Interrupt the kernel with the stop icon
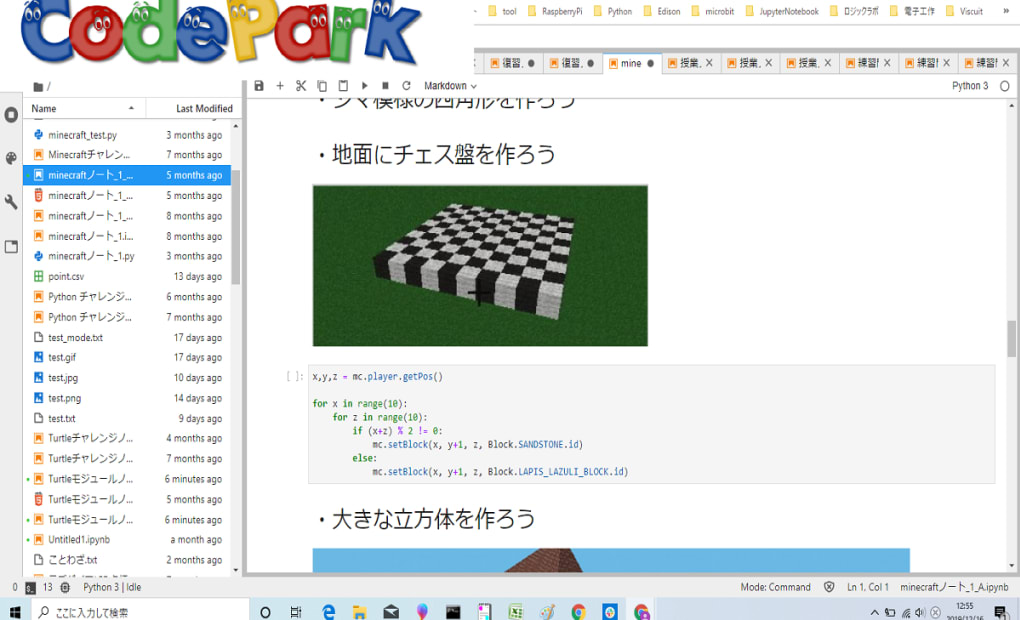 pos(385,86)
